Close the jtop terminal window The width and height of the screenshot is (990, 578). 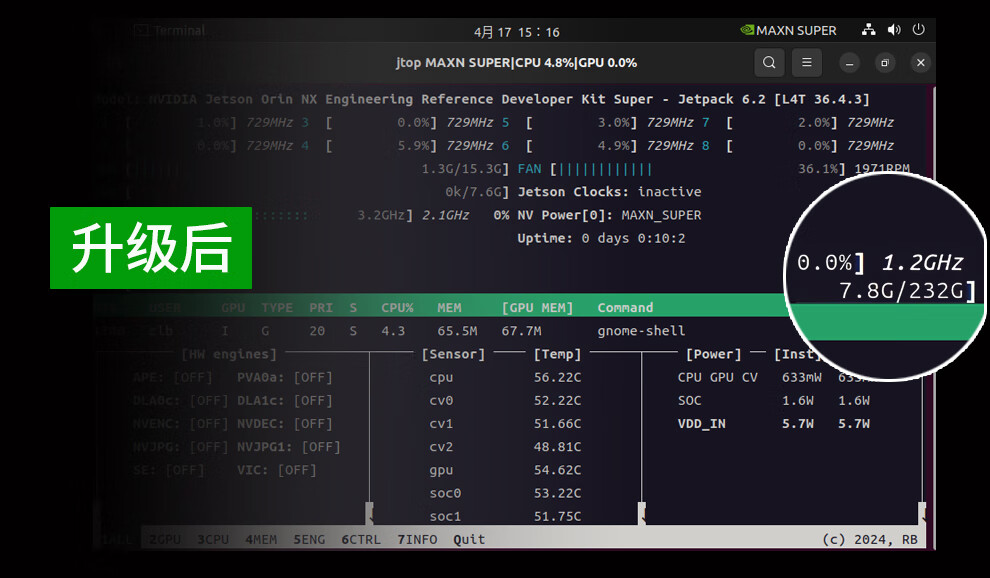(x=921, y=63)
